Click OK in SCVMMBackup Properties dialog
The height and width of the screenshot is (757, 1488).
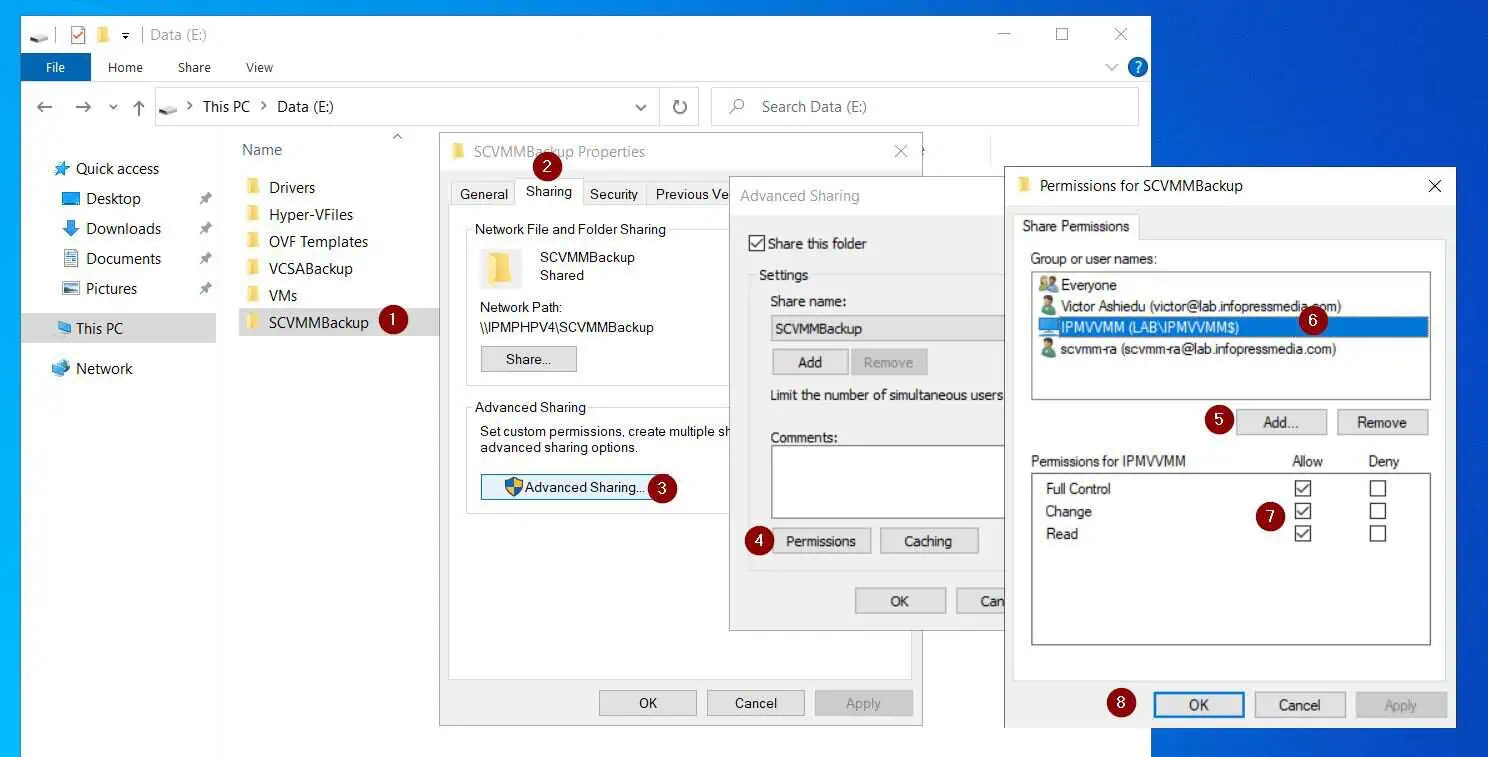[x=648, y=703]
